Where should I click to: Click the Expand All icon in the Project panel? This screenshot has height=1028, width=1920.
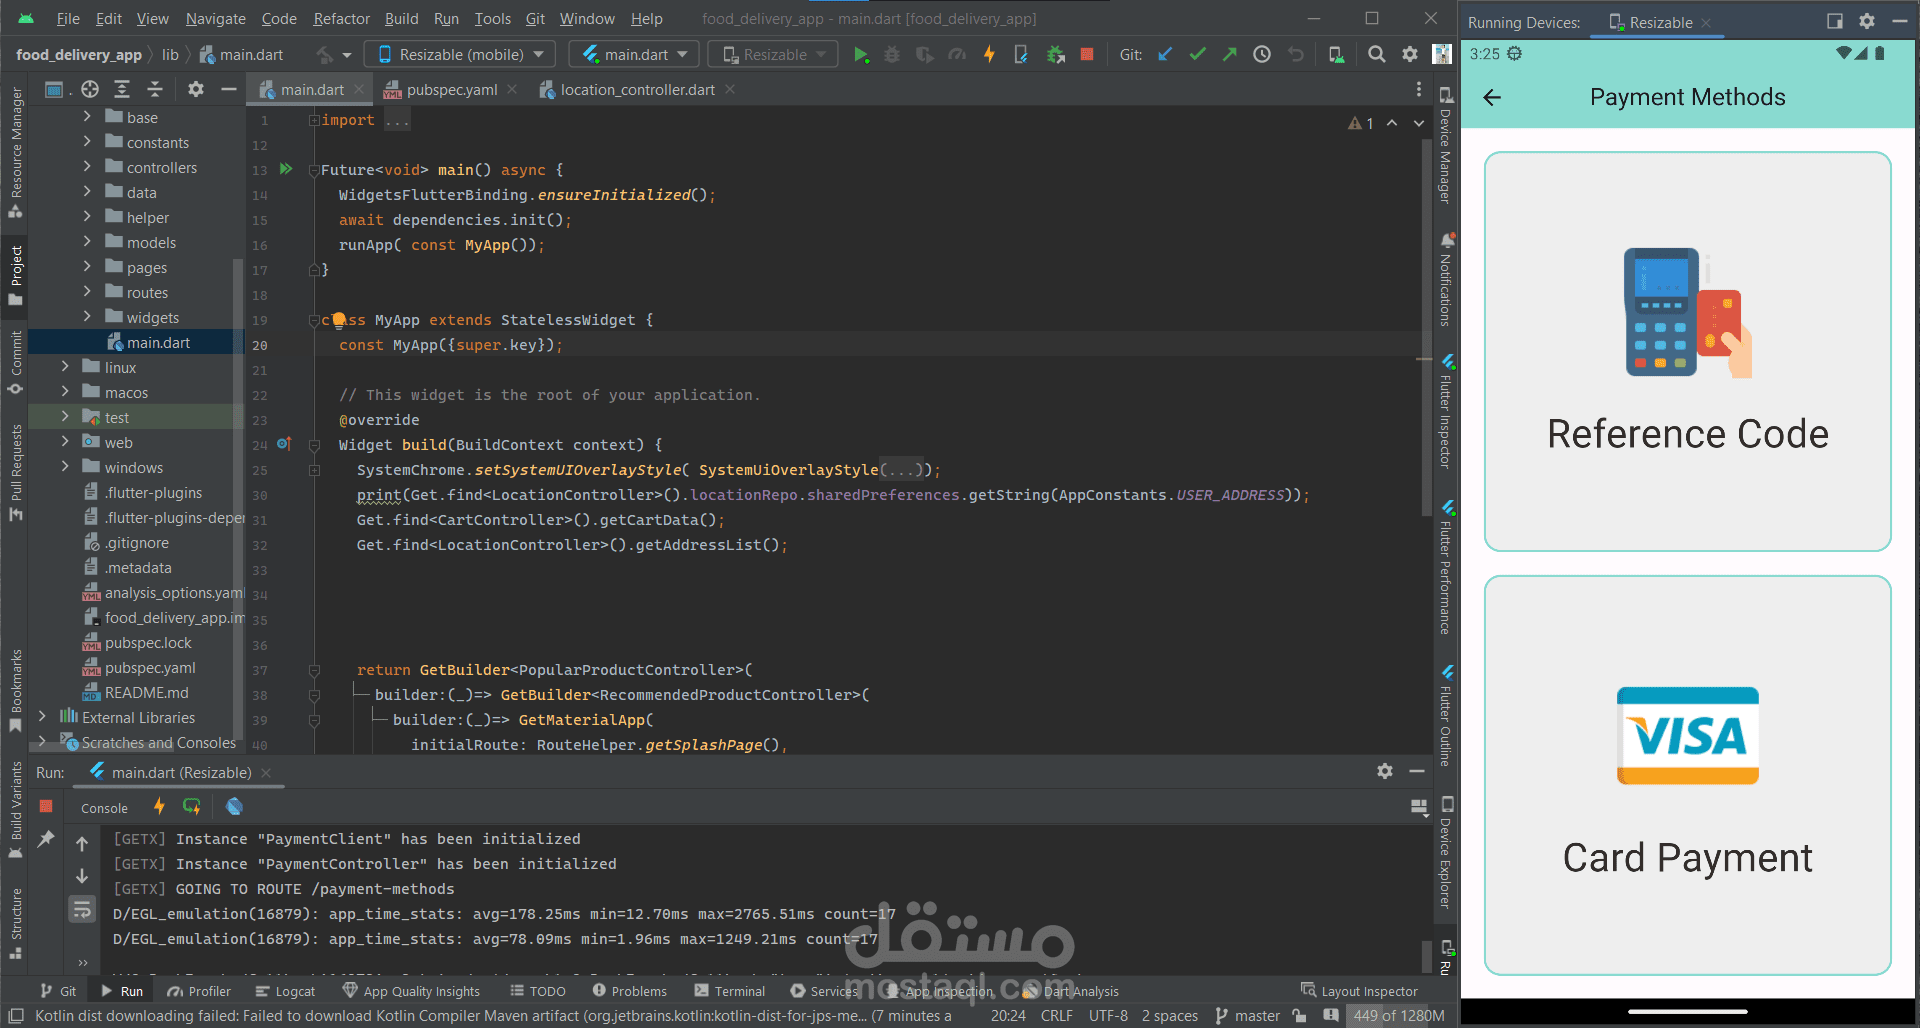(x=122, y=90)
